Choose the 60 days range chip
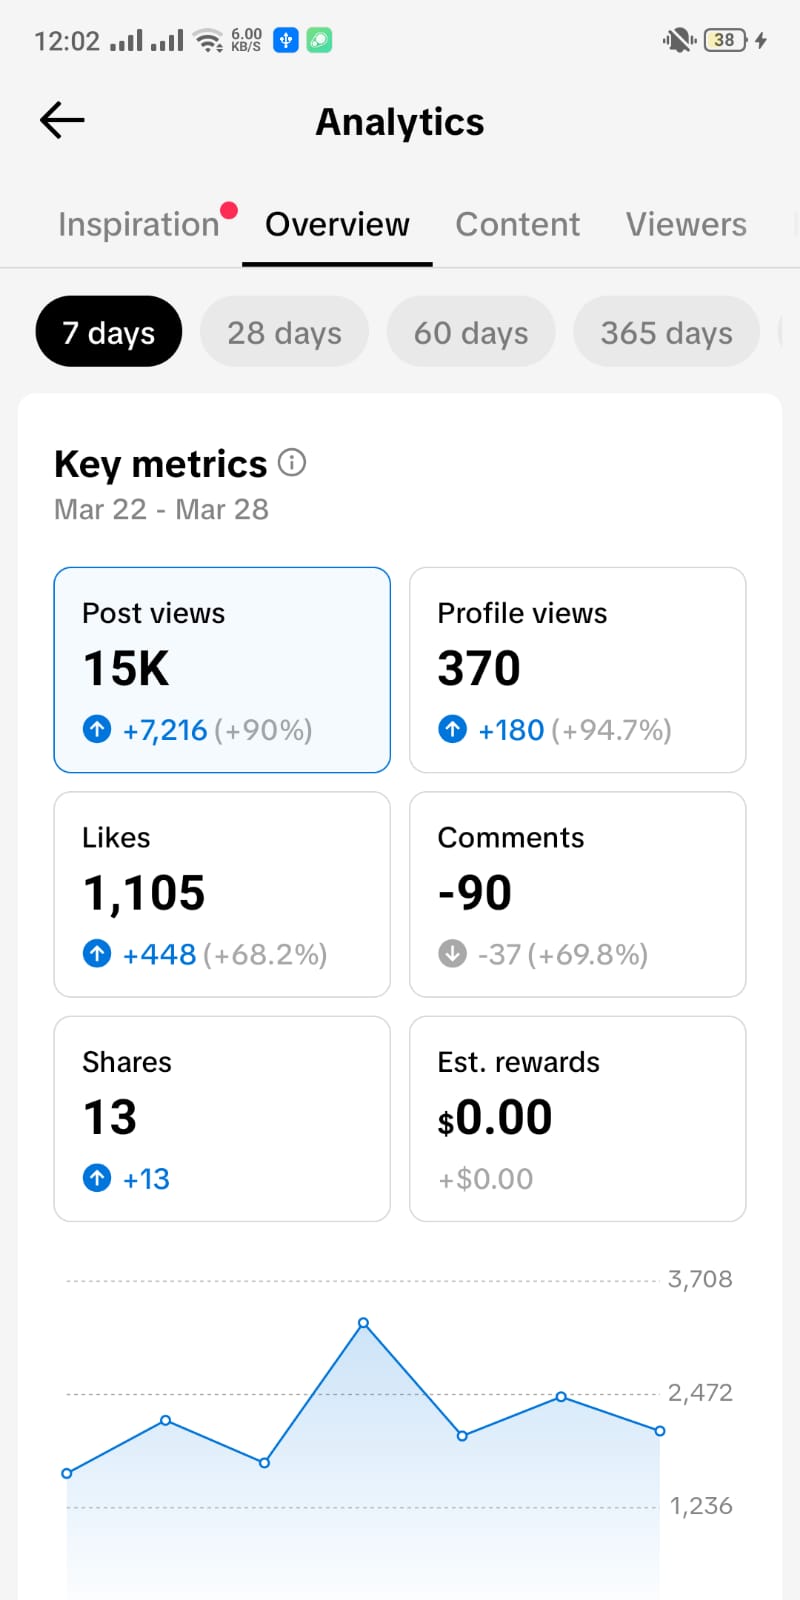This screenshot has width=800, height=1600. [471, 332]
